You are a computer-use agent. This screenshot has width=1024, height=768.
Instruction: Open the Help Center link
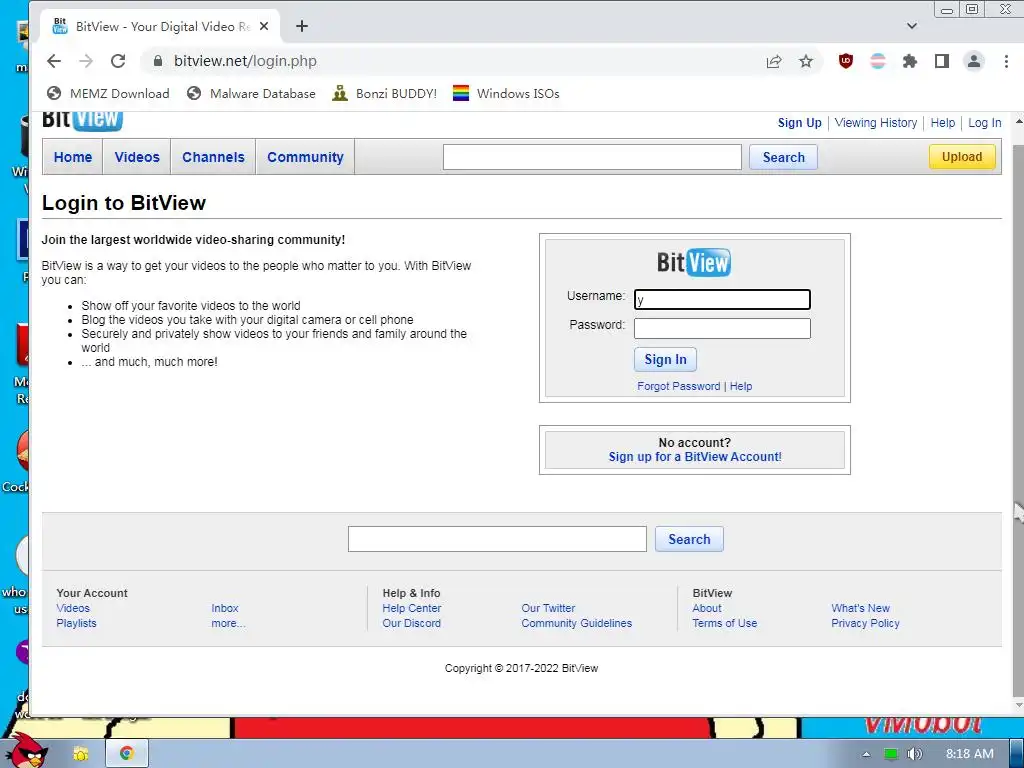(411, 608)
